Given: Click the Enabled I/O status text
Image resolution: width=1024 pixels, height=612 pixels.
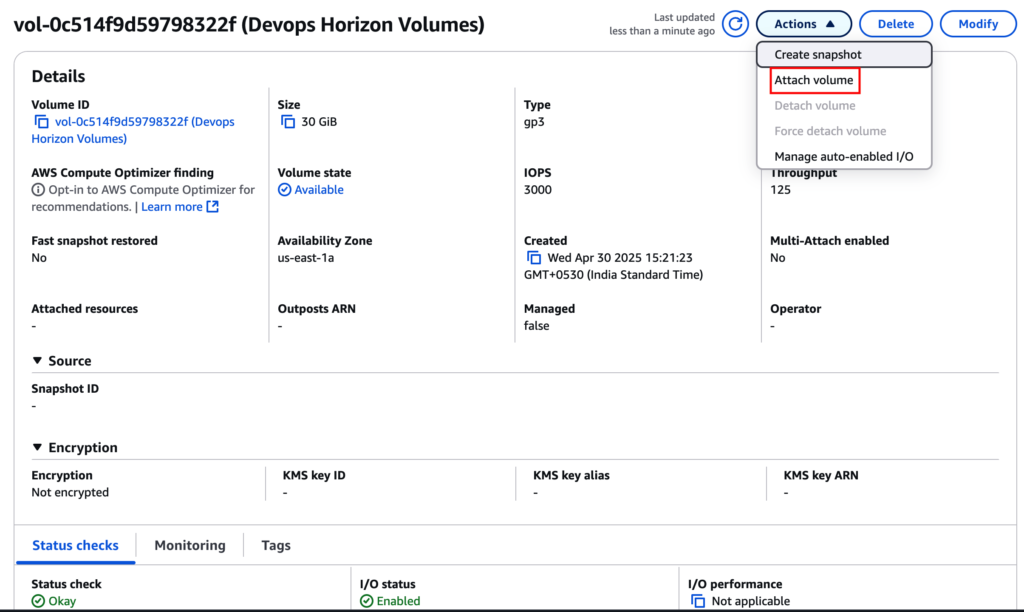Looking at the screenshot, I should tap(398, 601).
